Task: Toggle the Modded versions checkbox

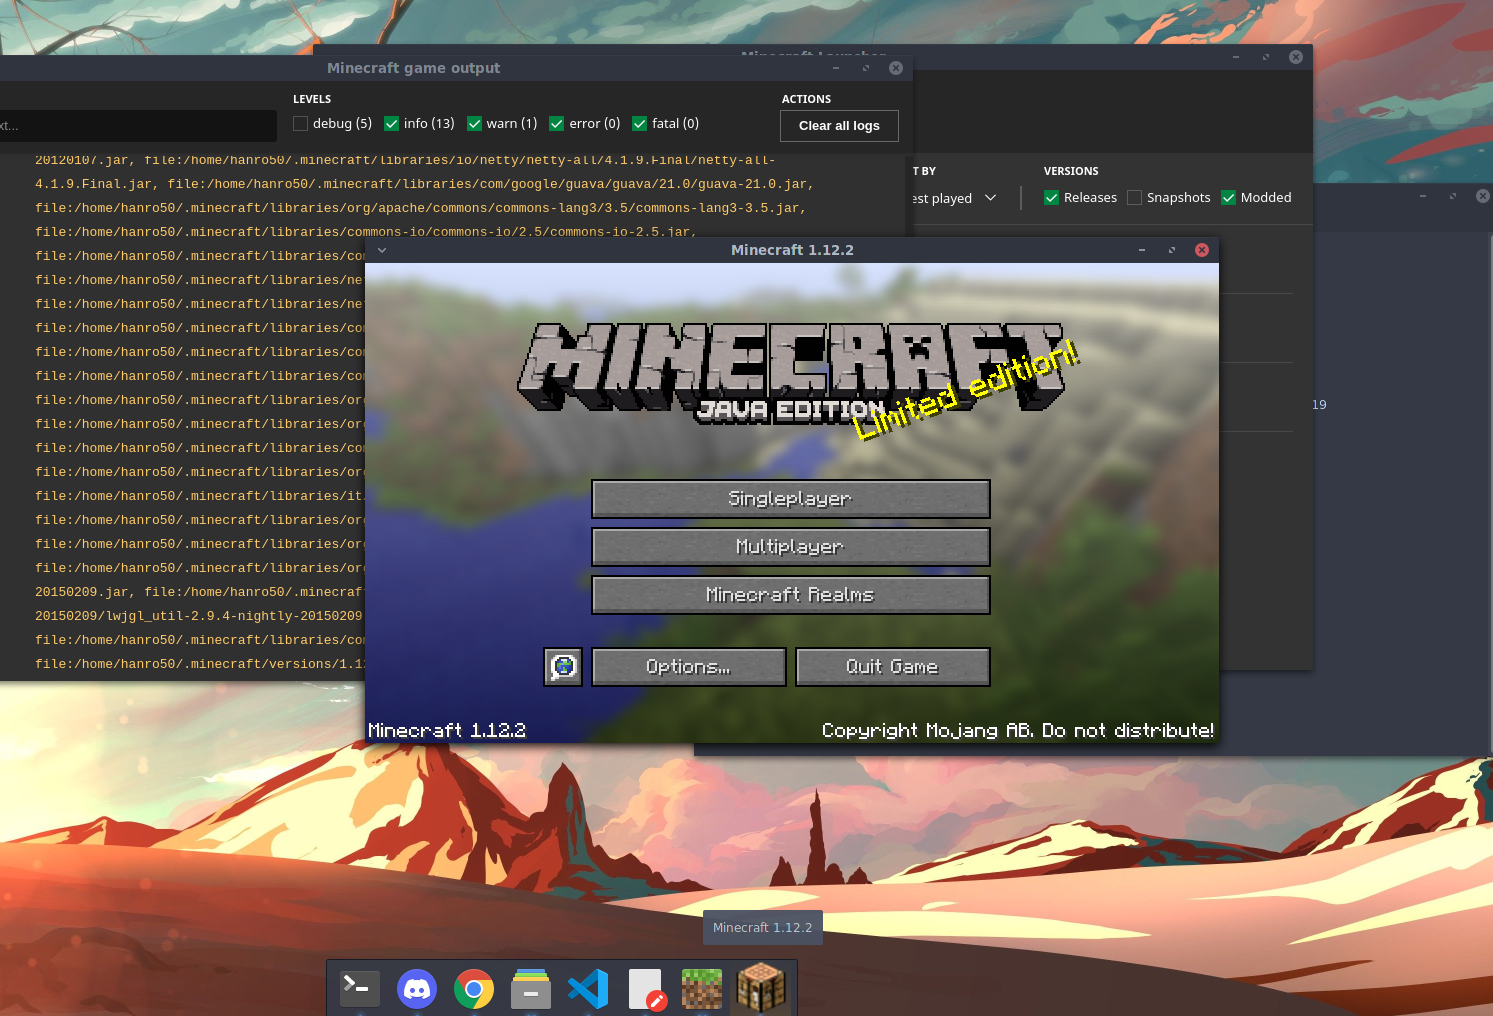Action: (x=1228, y=198)
